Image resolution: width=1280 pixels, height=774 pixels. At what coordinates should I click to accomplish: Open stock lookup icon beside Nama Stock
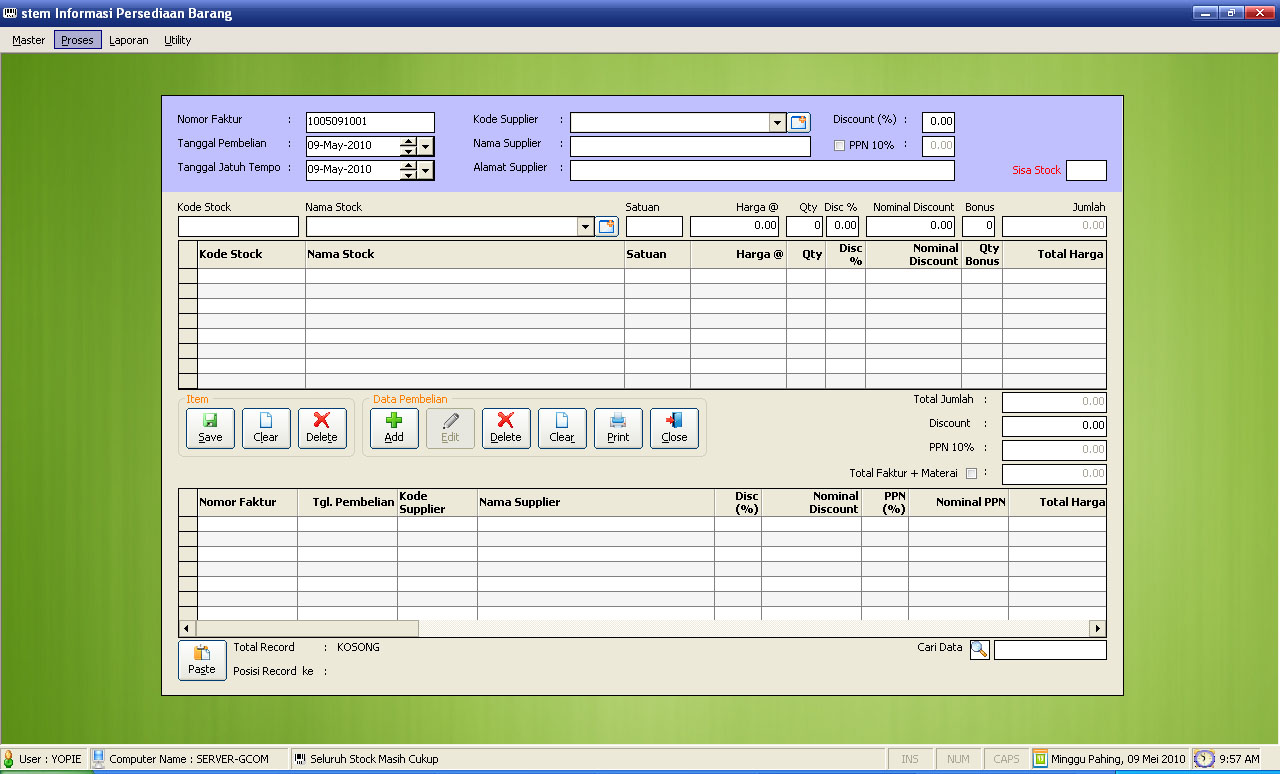[x=607, y=227]
